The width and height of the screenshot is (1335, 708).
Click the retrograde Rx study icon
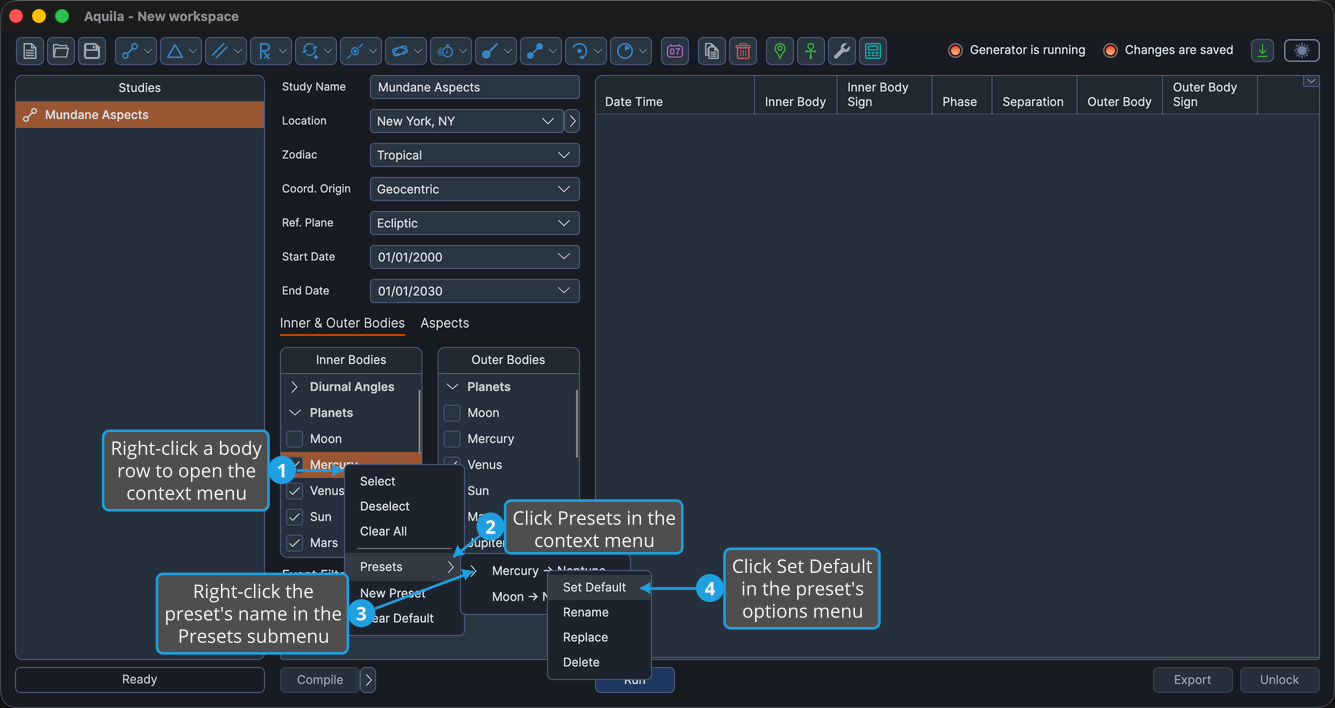(271, 51)
